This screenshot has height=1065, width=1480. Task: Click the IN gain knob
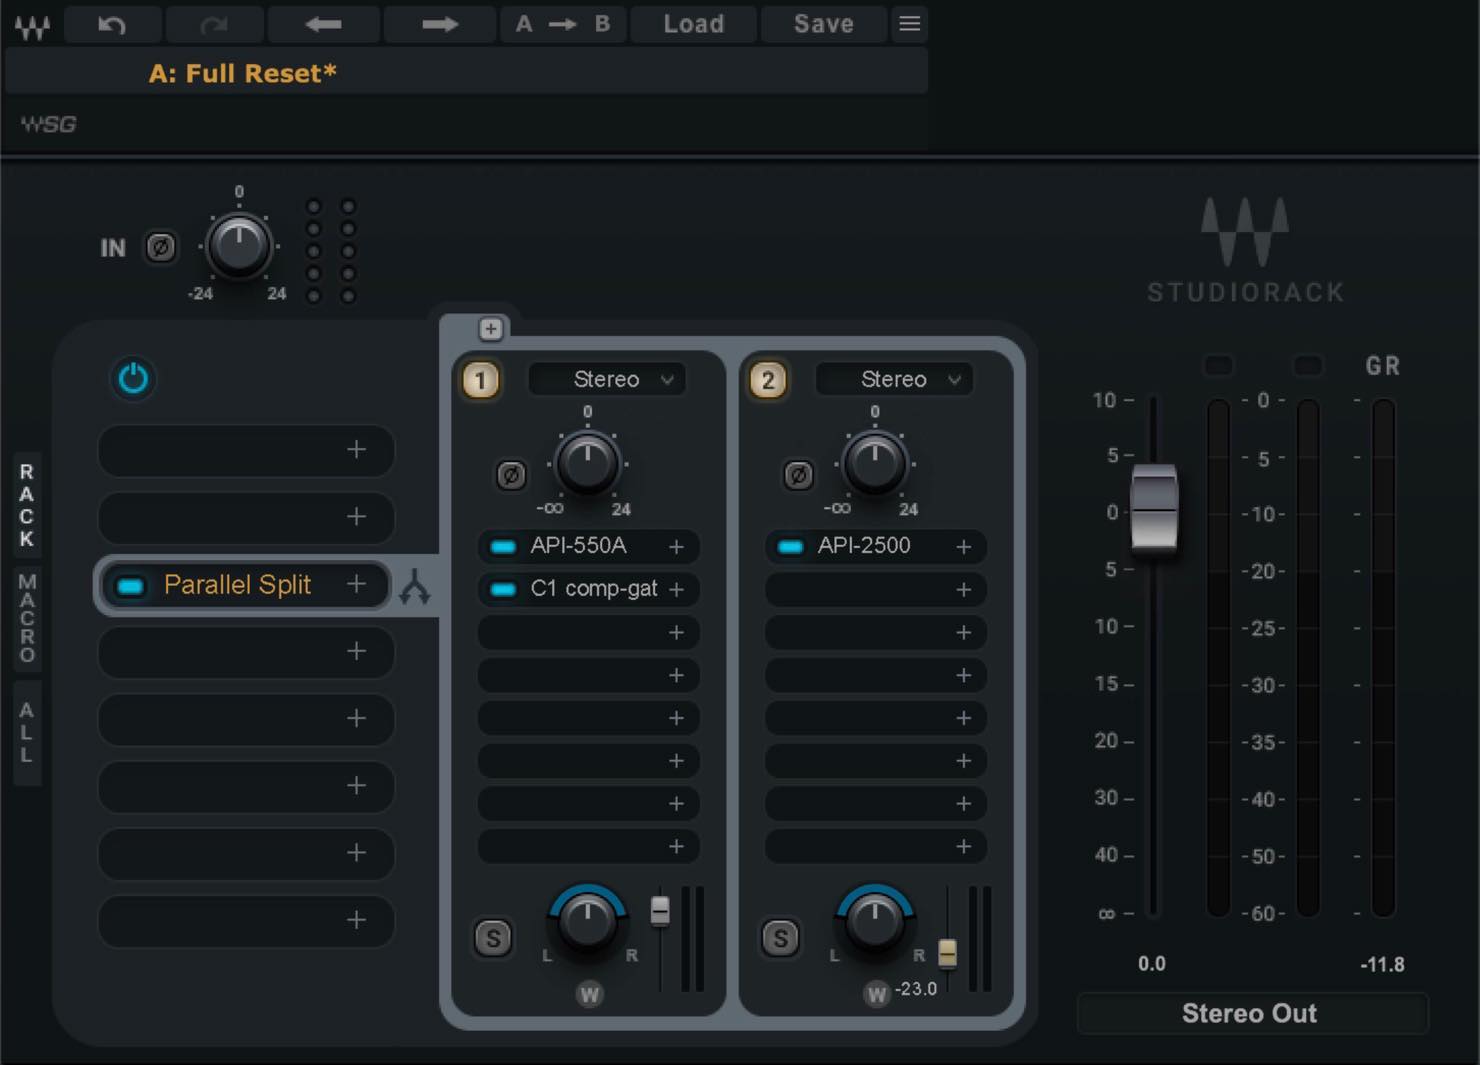pos(239,245)
